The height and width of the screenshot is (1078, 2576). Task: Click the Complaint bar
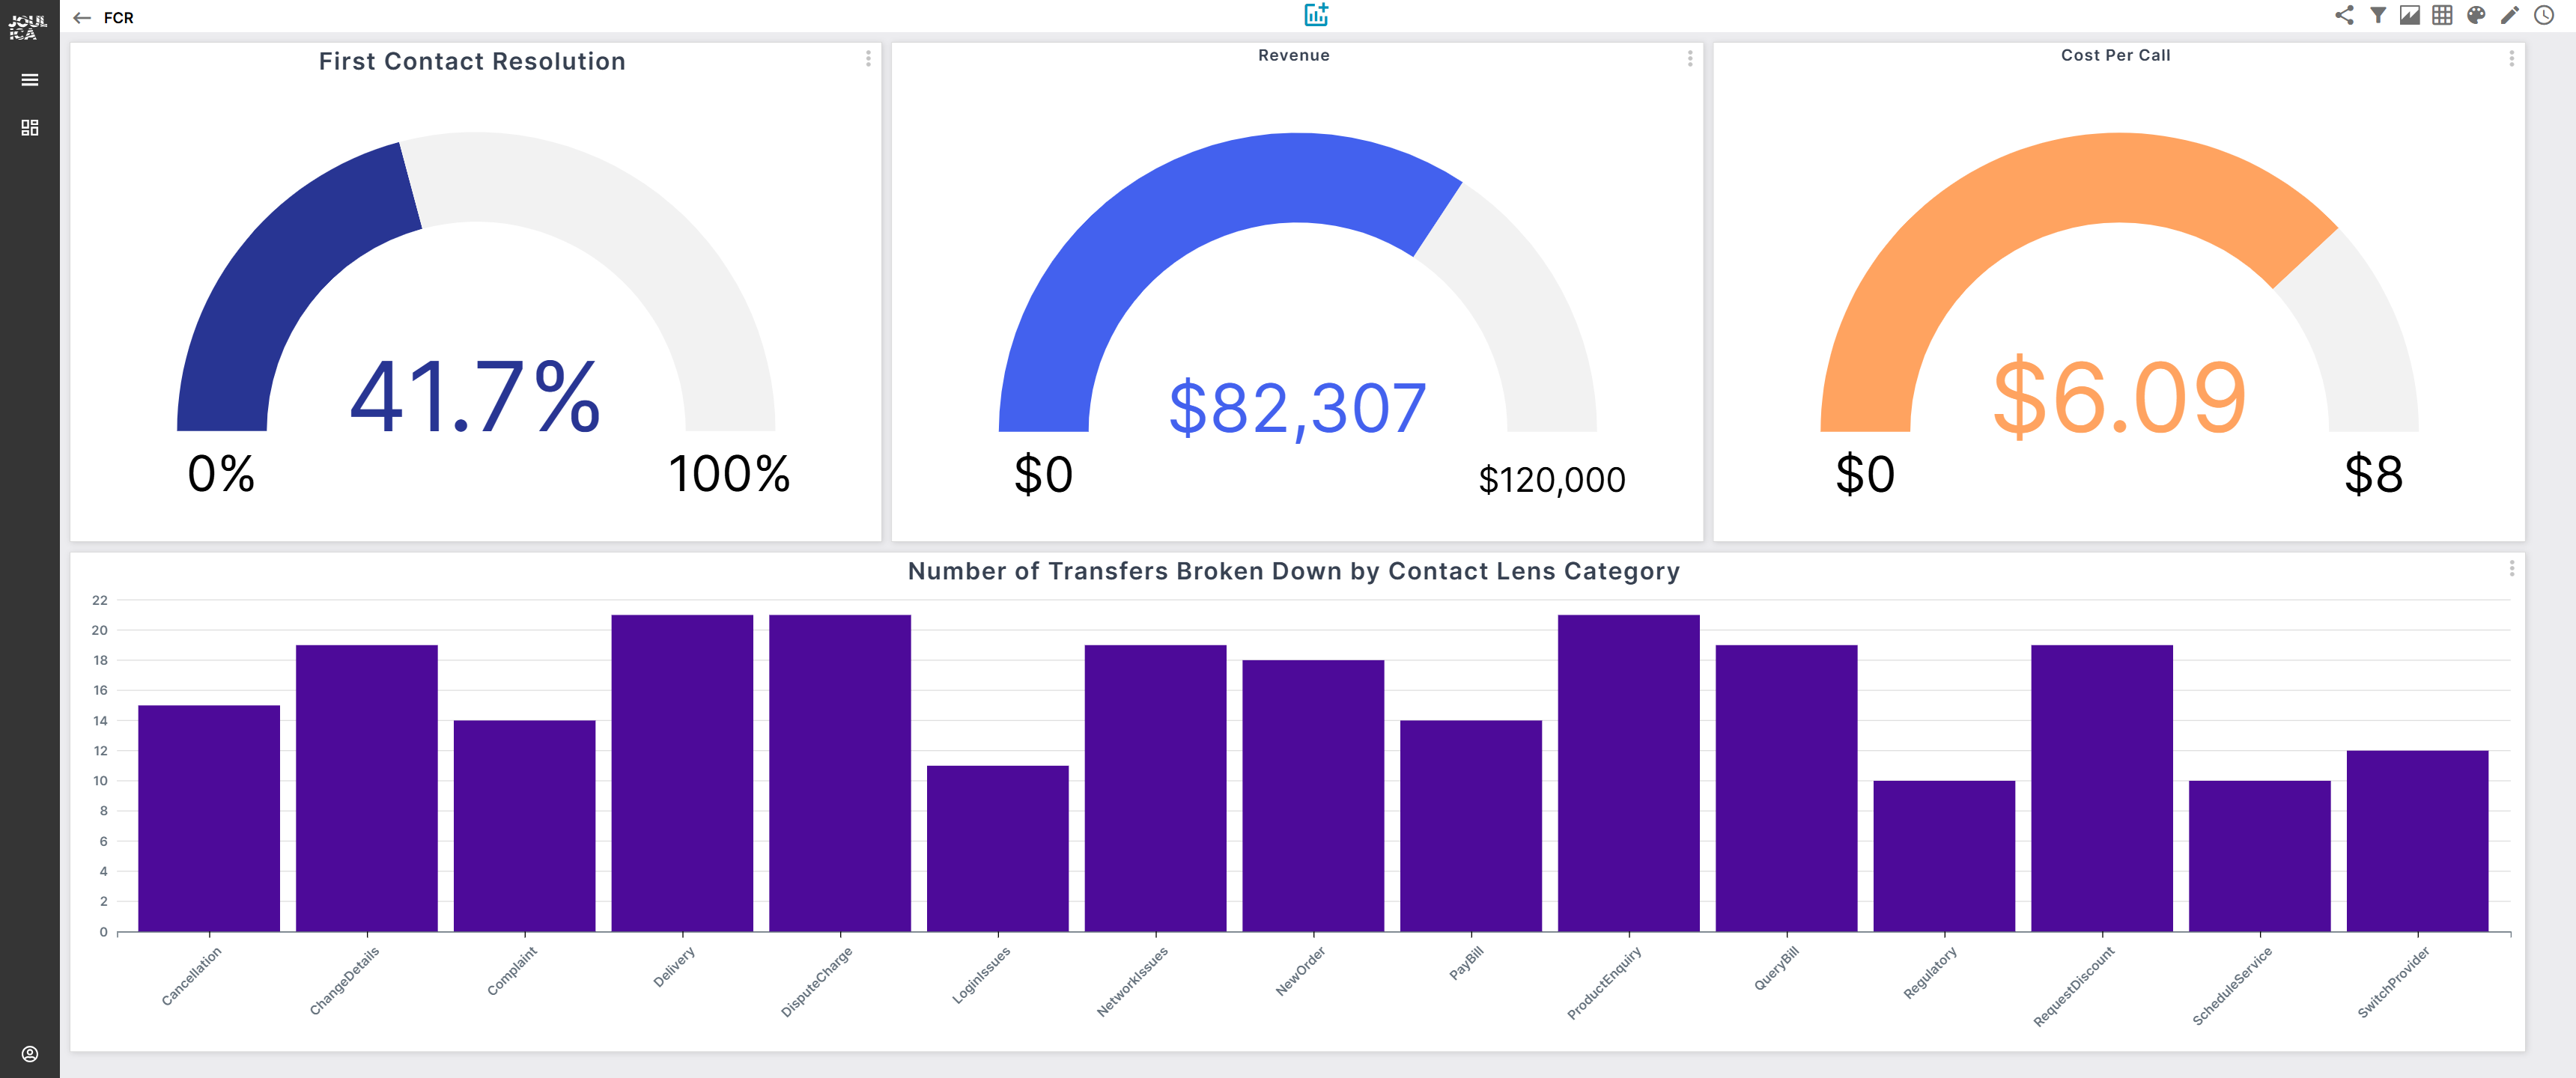pyautogui.click(x=524, y=826)
